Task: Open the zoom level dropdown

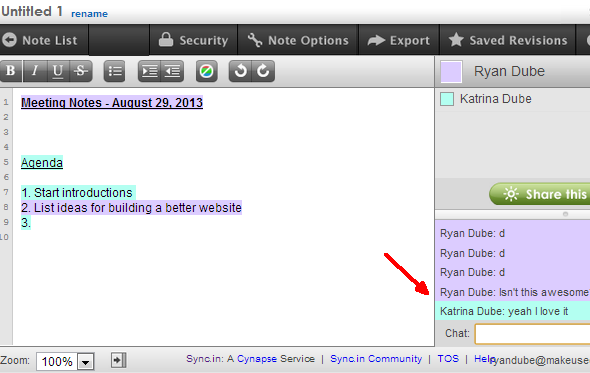Action: coord(86,362)
